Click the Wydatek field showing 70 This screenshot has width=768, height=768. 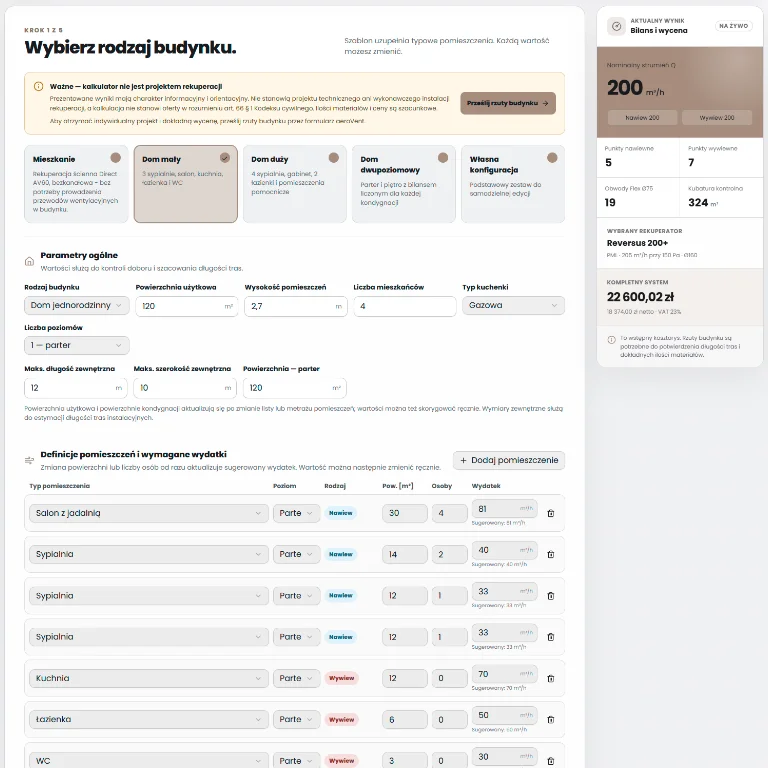pos(504,674)
